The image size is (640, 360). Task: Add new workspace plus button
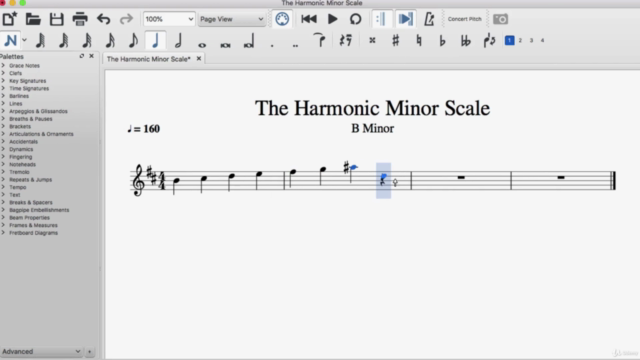pos(89,351)
